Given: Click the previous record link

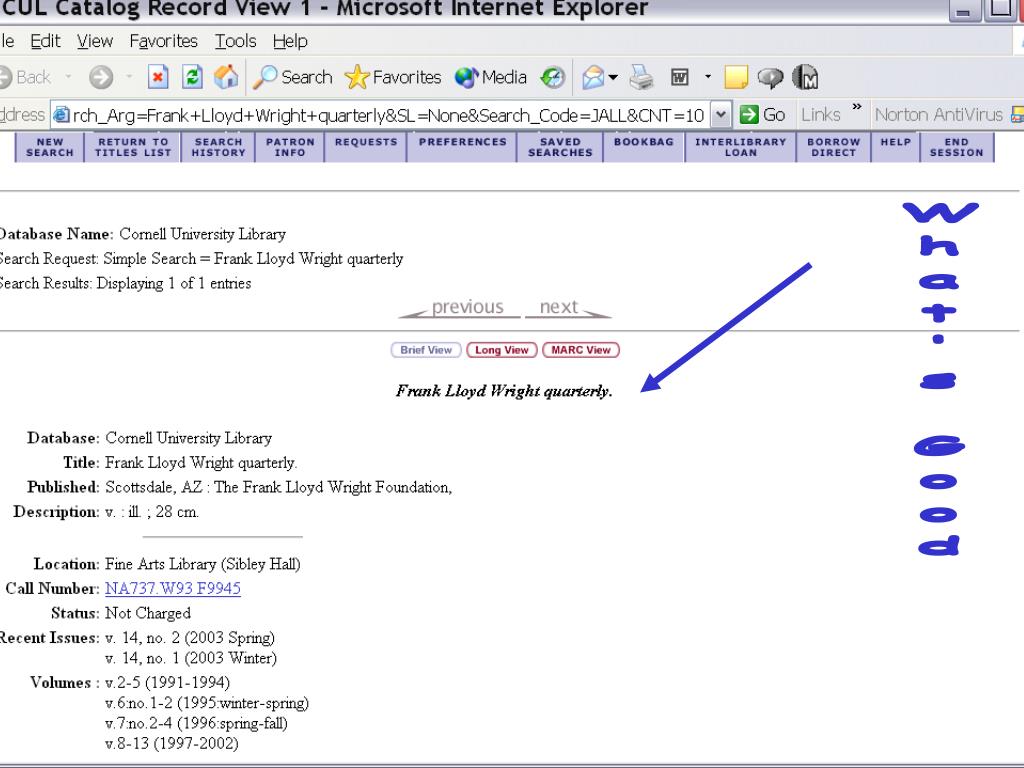Looking at the screenshot, I should pyautogui.click(x=460, y=307).
